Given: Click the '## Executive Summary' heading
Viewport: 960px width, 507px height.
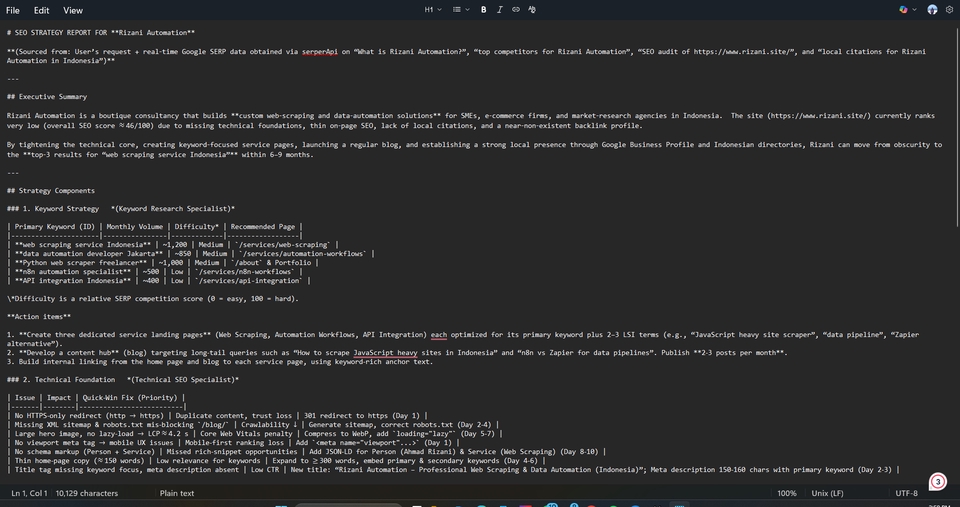Looking at the screenshot, I should (x=47, y=97).
